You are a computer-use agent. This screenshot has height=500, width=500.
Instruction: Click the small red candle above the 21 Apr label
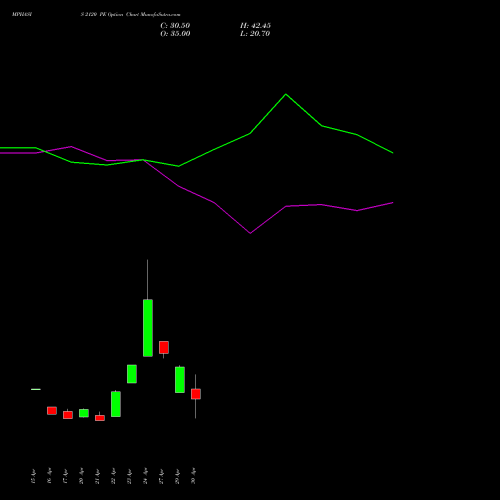[100, 418]
